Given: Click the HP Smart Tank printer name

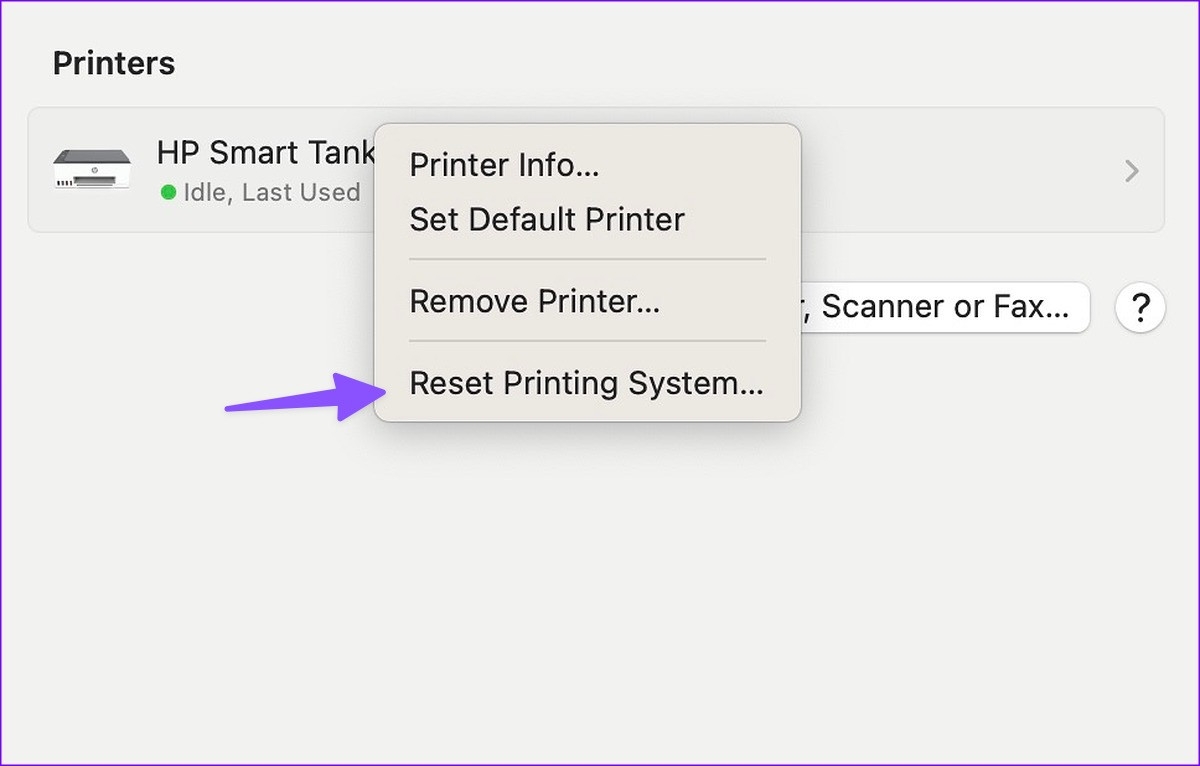Looking at the screenshot, I should (265, 152).
